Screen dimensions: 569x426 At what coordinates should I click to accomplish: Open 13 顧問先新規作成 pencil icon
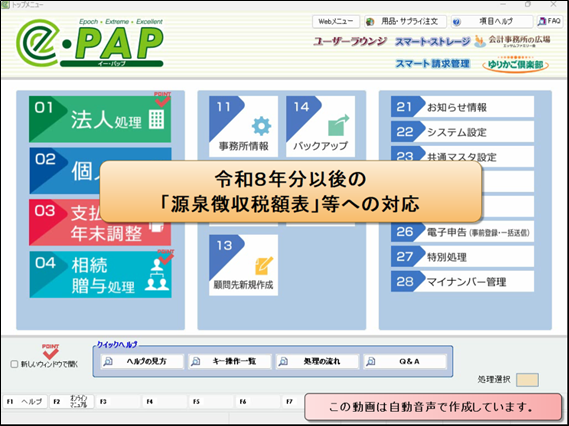coord(264,266)
